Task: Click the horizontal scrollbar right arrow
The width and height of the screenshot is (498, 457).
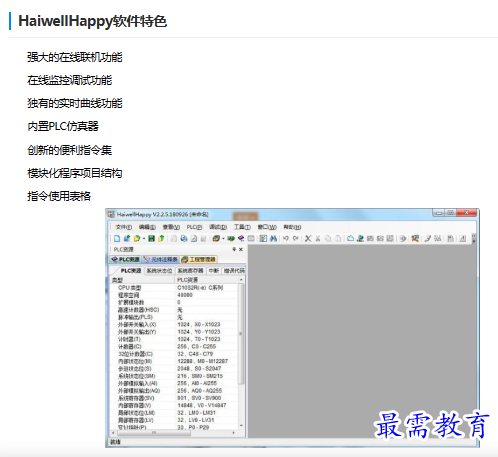Action: pyautogui.click(x=234, y=433)
